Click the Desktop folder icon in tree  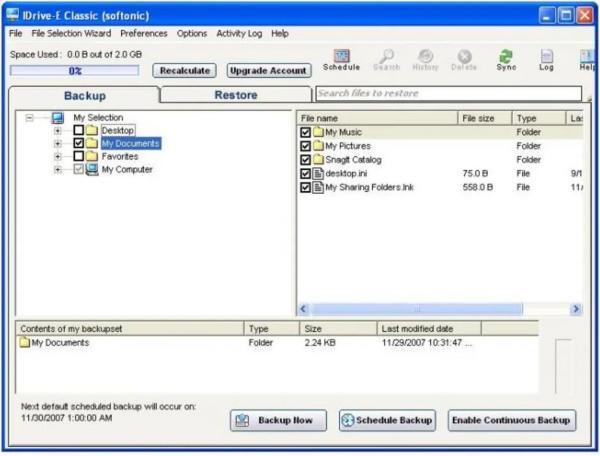click(x=92, y=130)
